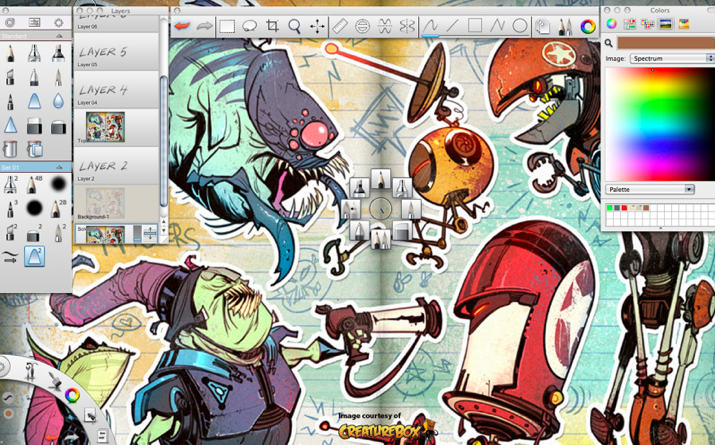Viewport: 715px width, 445px height.
Task: Select the Background-1 layer thumbnail
Action: pos(105,201)
